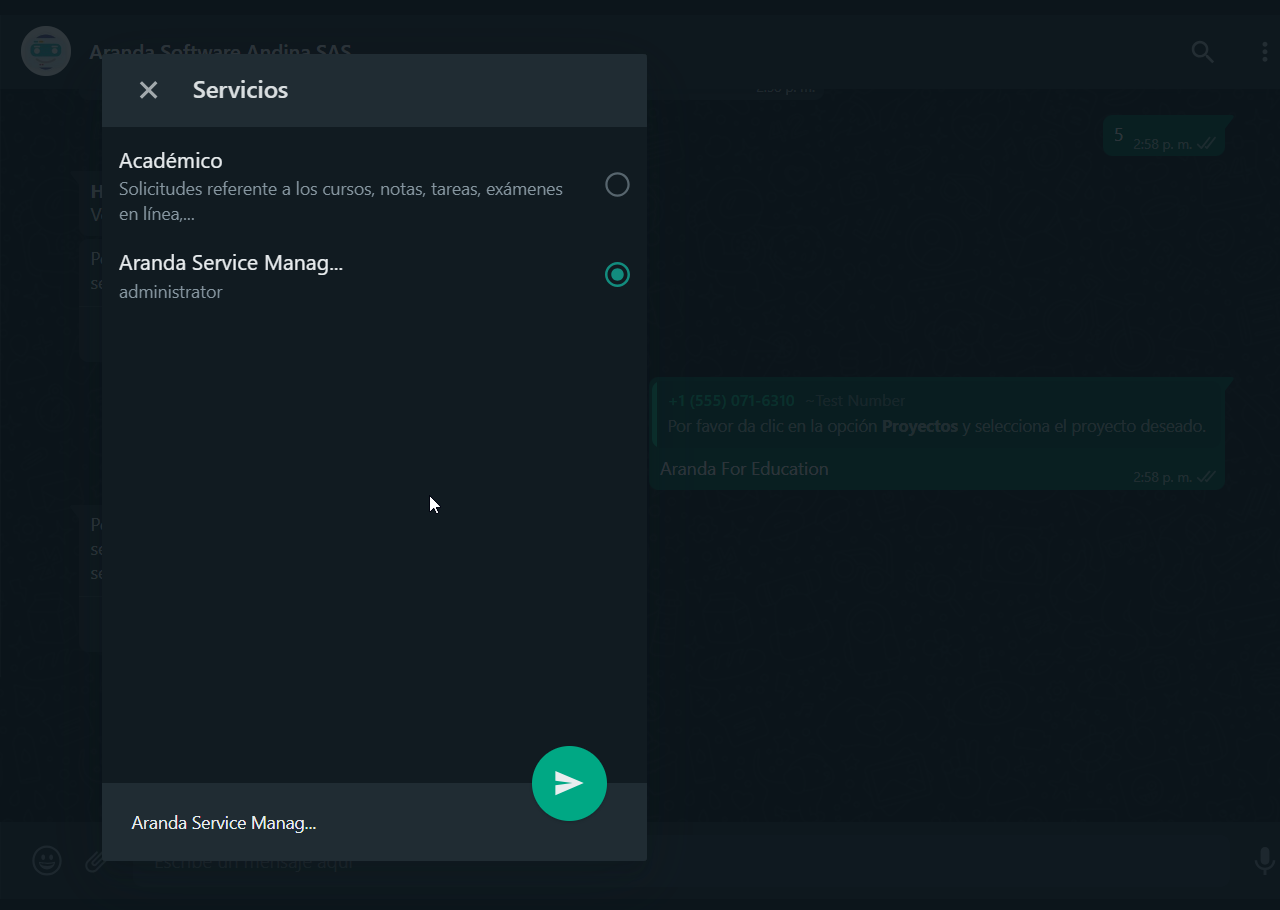Image resolution: width=1280 pixels, height=910 pixels.
Task: Click the Académico service title
Action: click(171, 160)
